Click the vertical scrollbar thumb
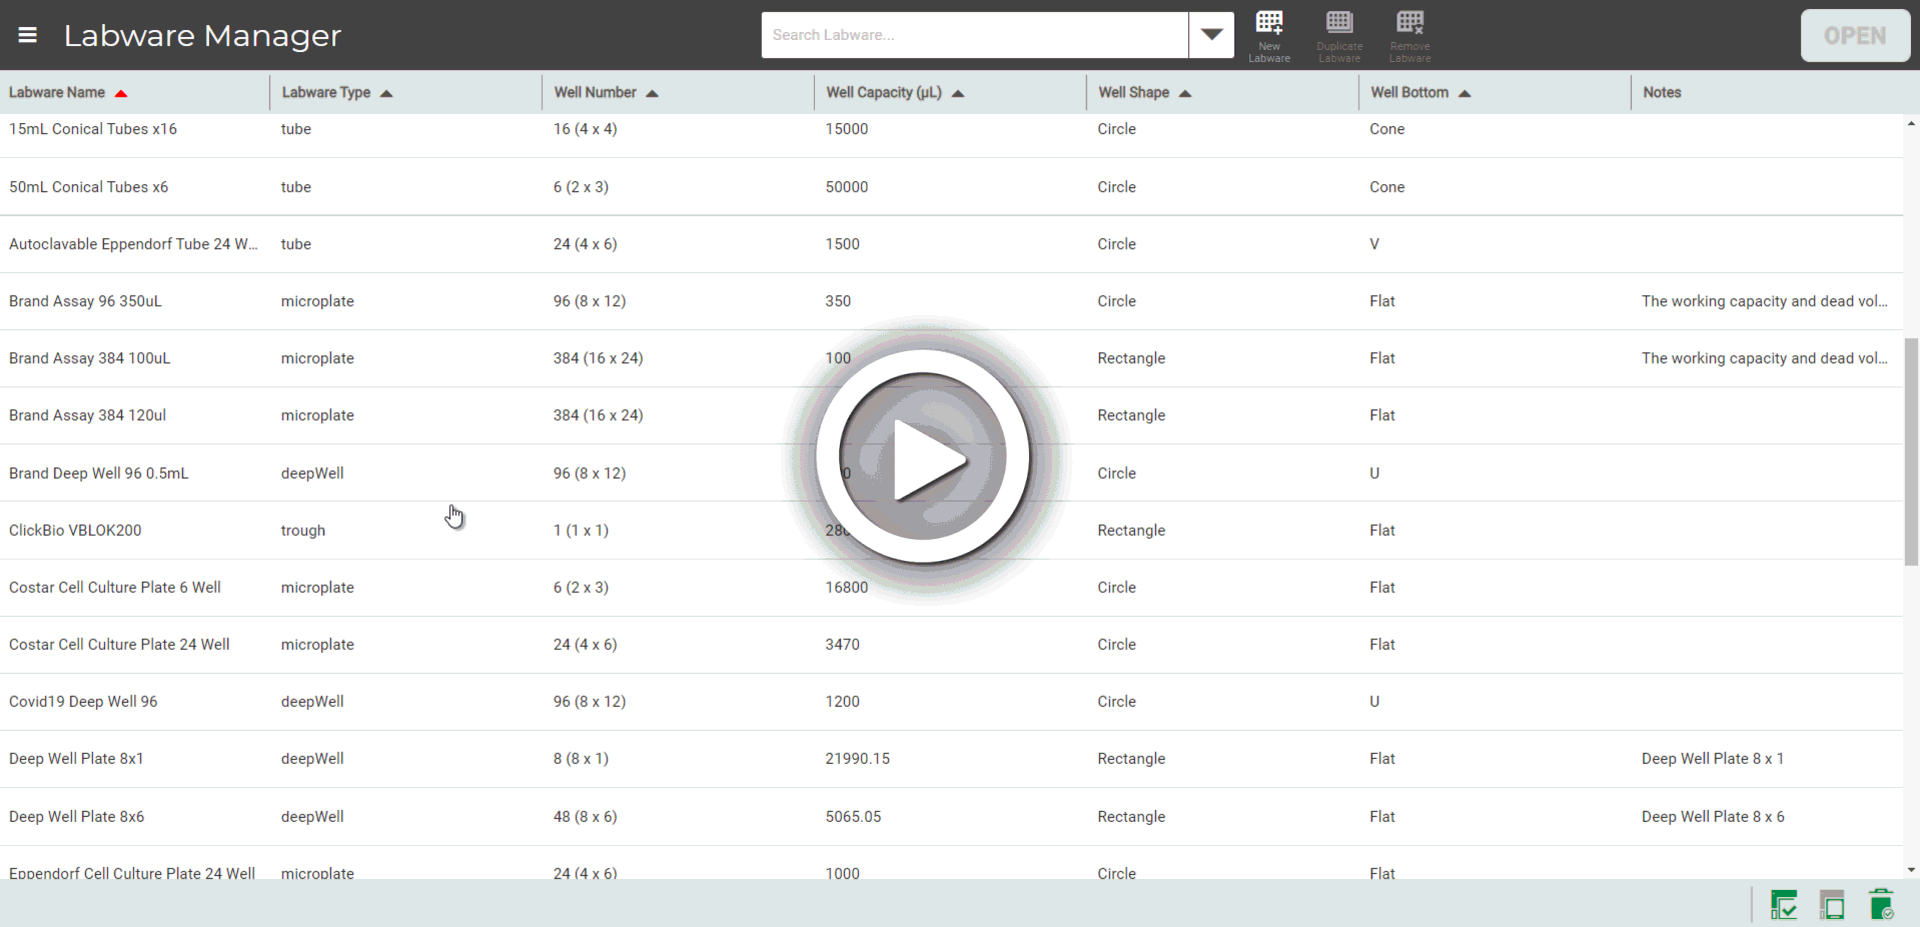Screen dimensions: 1920x927 pos(1911,450)
